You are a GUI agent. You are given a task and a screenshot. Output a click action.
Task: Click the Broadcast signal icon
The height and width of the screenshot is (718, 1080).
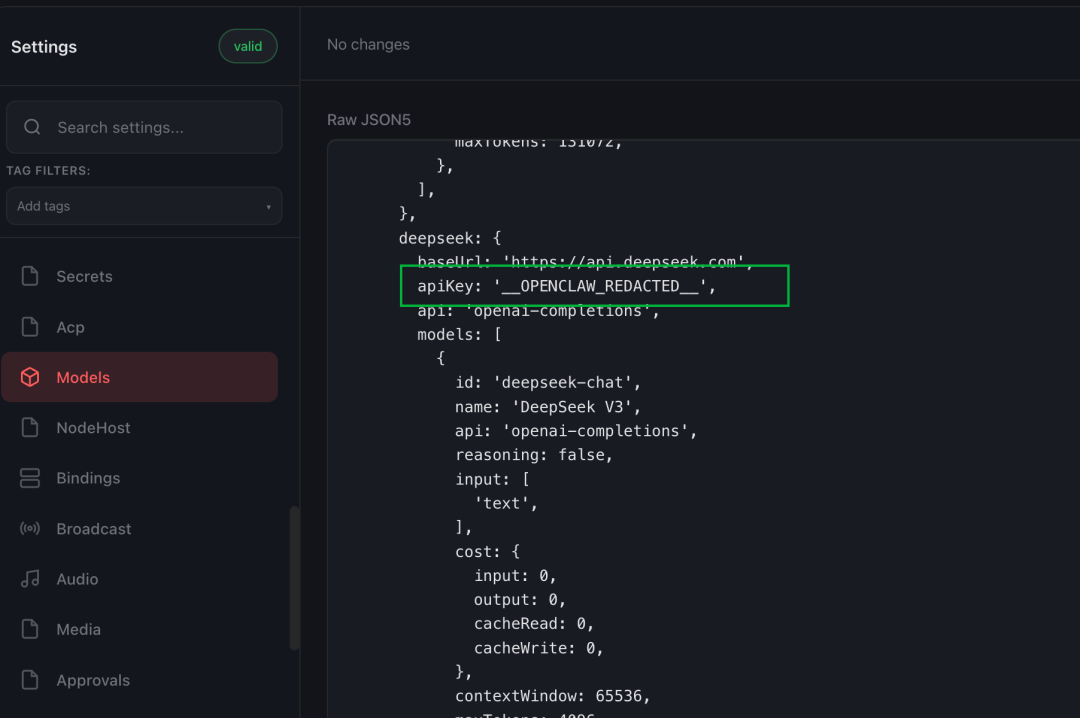pos(30,529)
